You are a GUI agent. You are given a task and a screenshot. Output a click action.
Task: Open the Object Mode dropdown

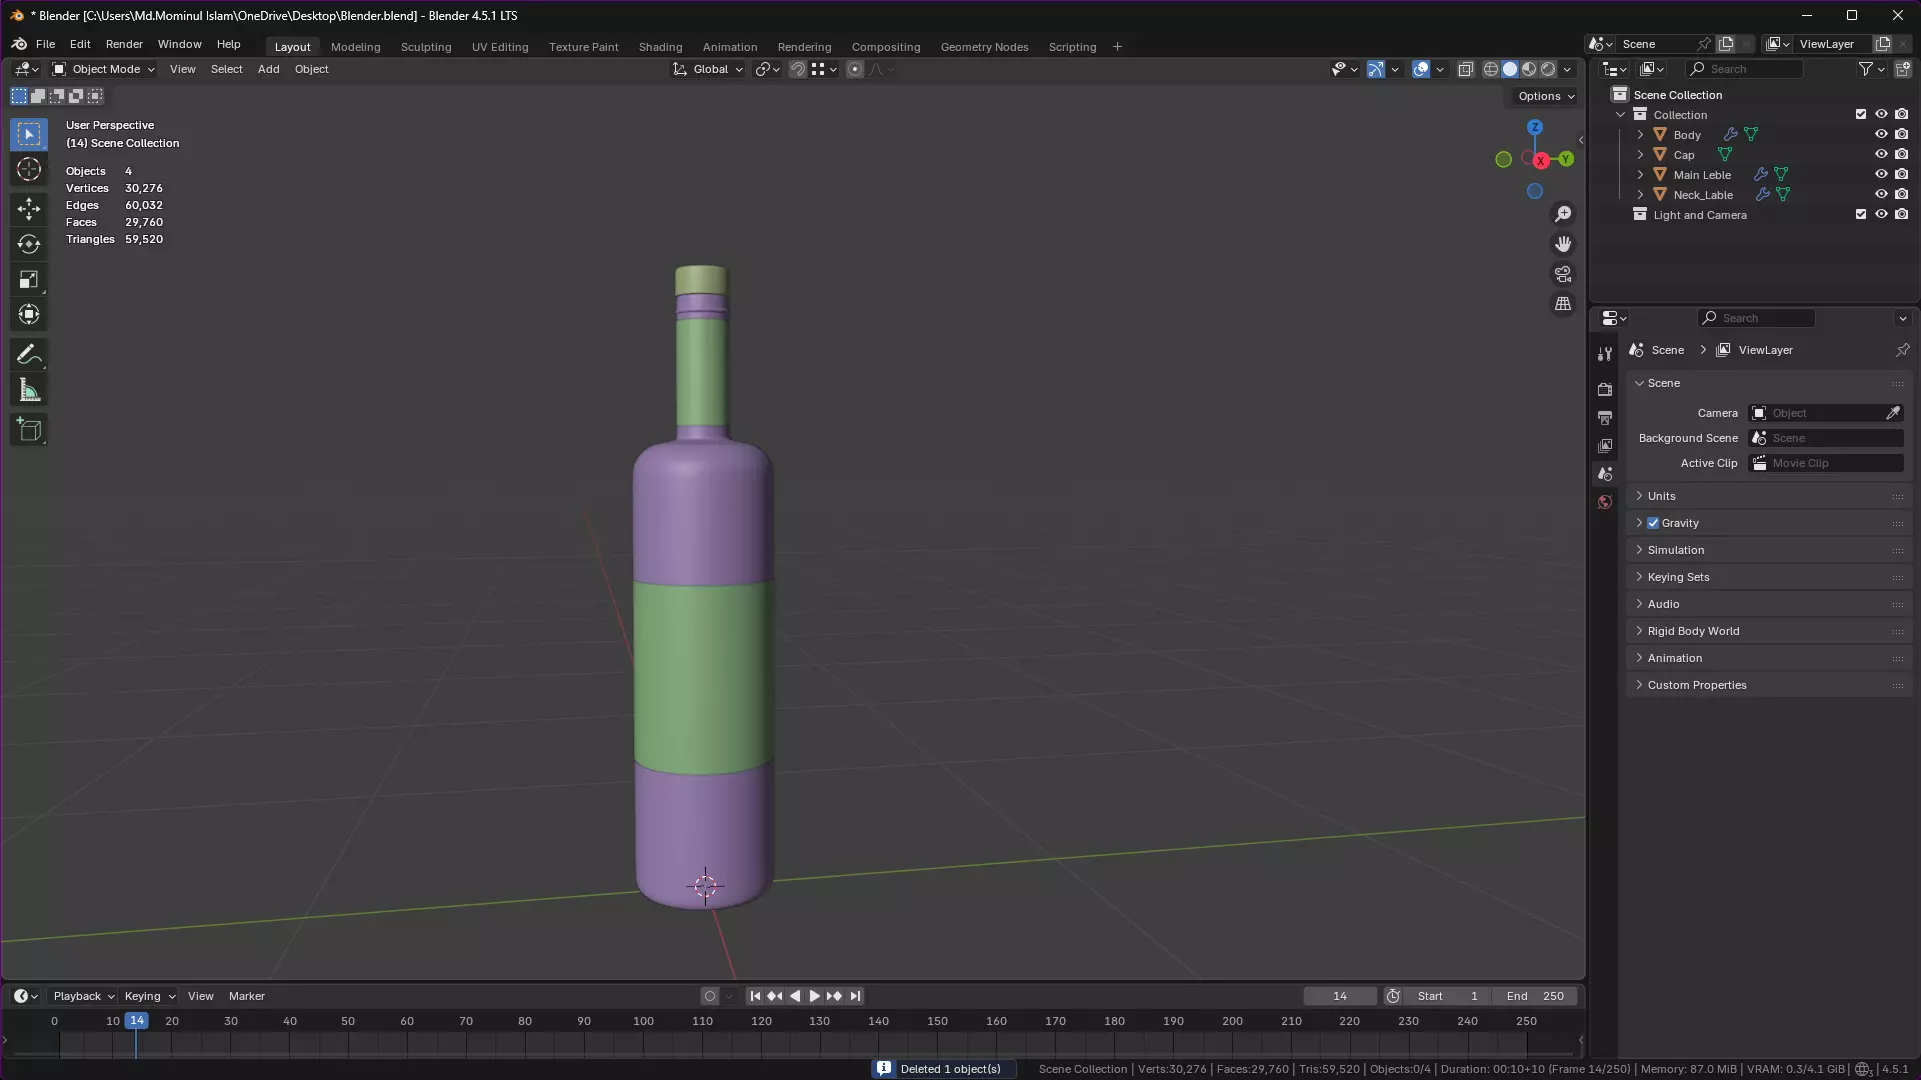tap(104, 69)
